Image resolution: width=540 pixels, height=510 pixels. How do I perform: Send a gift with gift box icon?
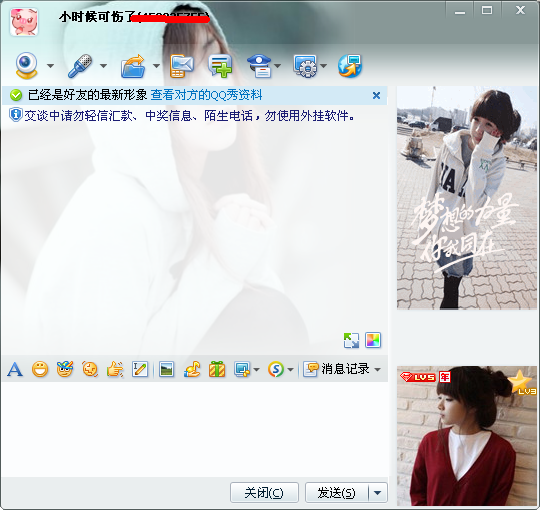click(217, 370)
